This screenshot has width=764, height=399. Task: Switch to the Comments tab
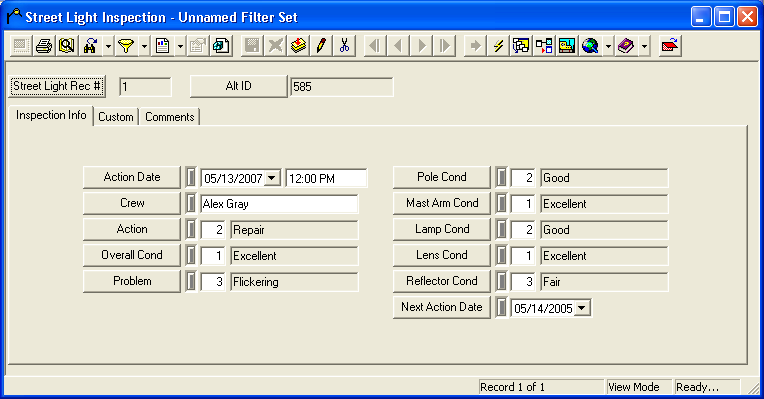point(170,117)
